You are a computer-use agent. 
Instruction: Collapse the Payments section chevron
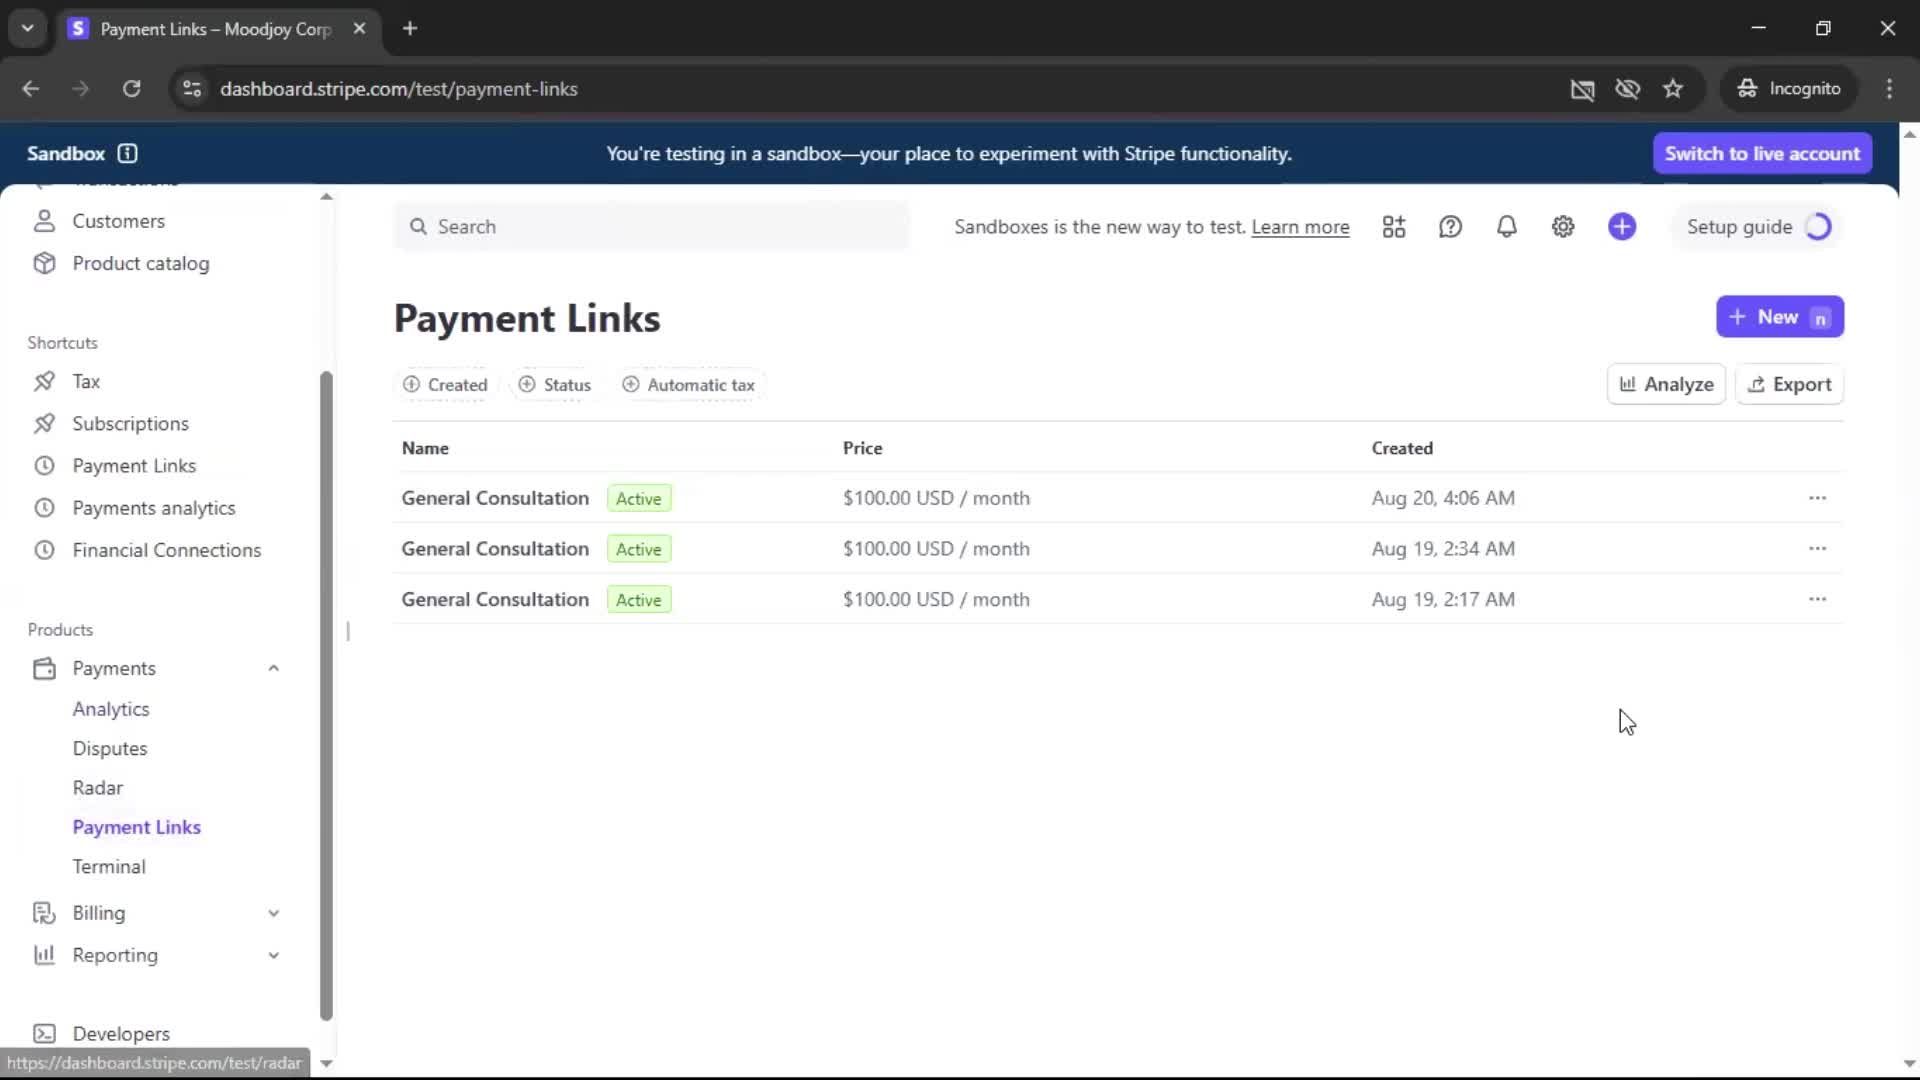[273, 668]
